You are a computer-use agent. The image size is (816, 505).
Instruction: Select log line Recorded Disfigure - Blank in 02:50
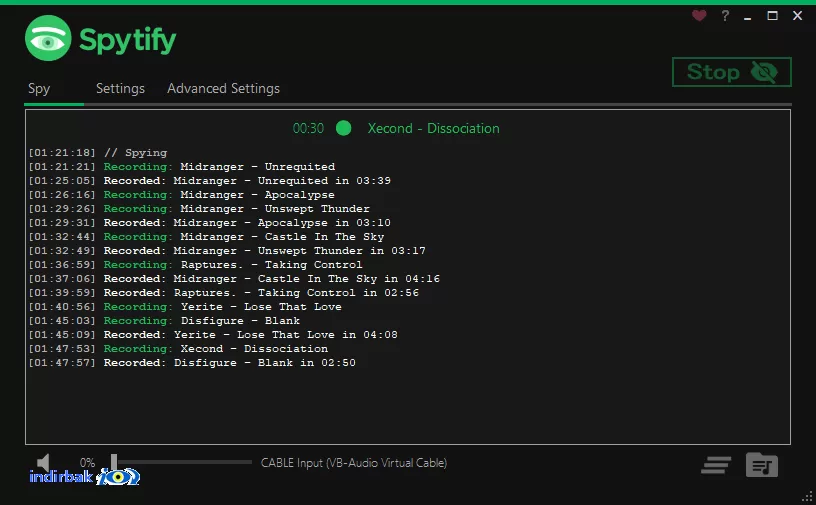(x=192, y=363)
